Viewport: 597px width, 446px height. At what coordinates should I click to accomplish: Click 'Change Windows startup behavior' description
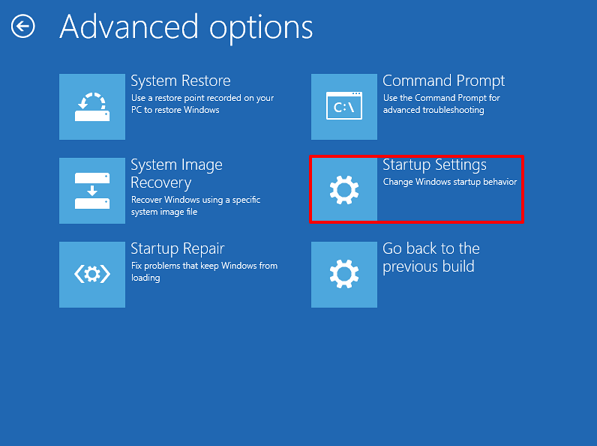pos(450,182)
